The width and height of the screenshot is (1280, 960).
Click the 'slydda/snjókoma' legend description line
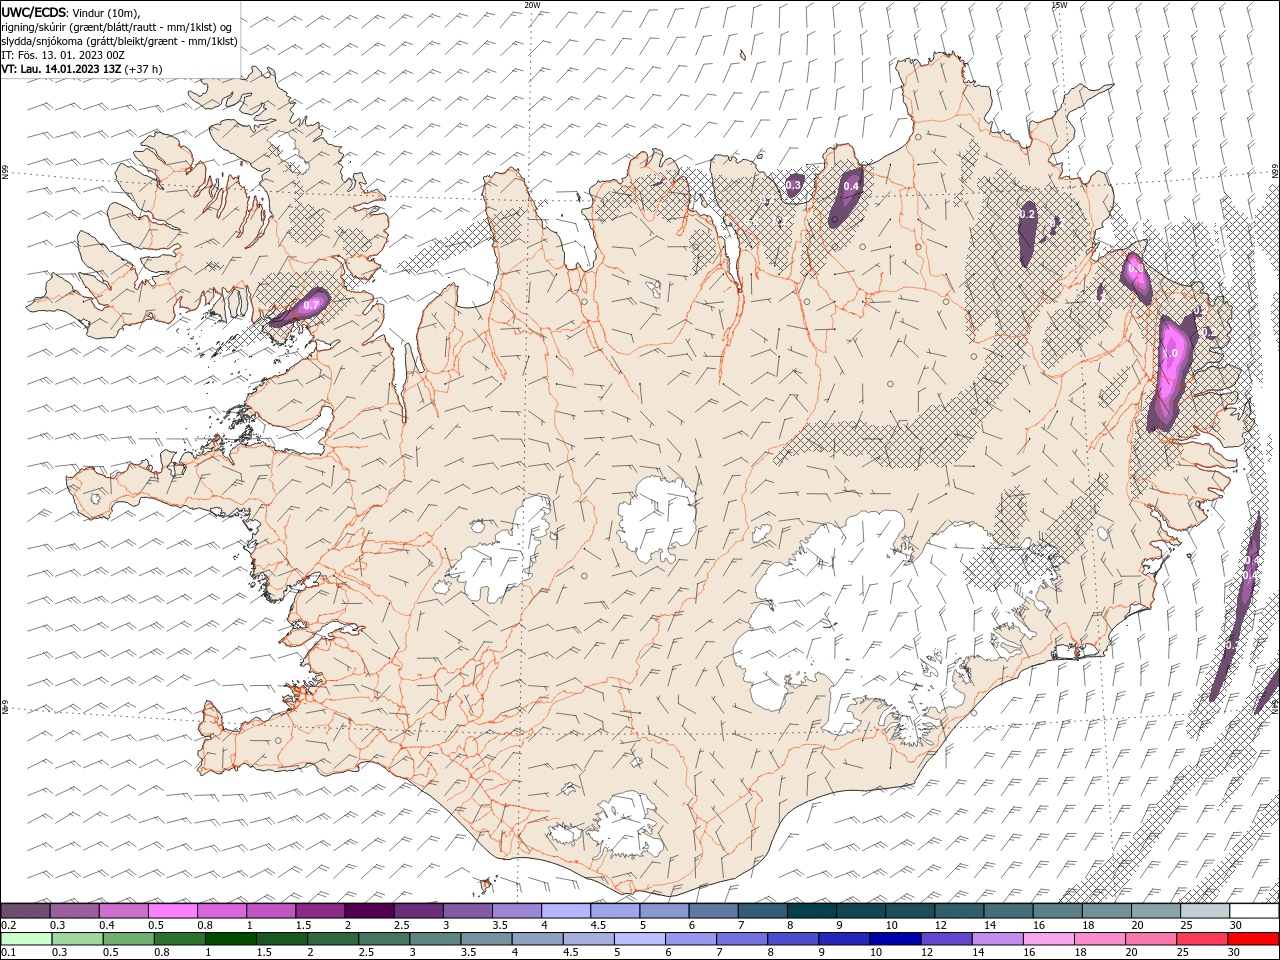pyautogui.click(x=119, y=41)
